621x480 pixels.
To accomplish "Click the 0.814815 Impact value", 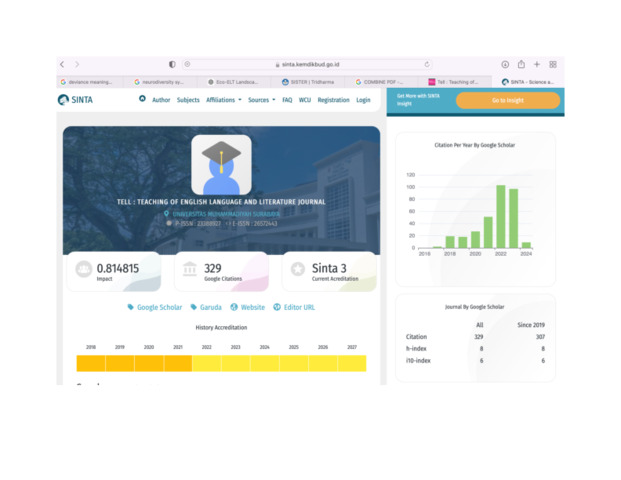I will pos(118,269).
